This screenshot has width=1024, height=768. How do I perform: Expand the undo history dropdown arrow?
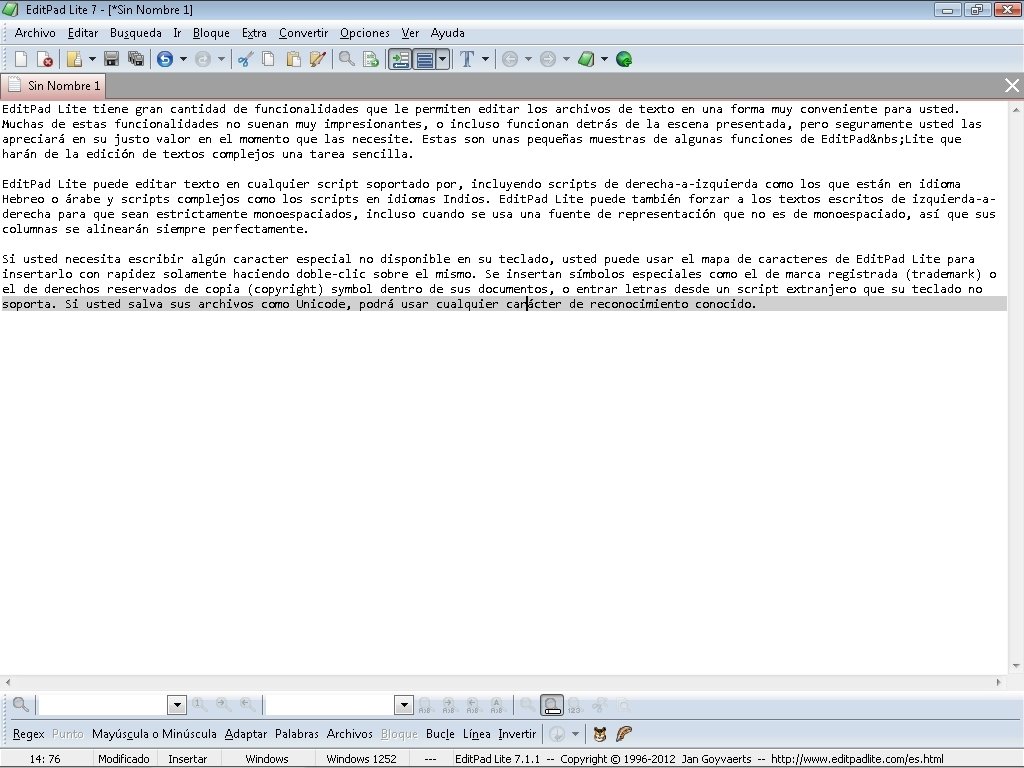point(183,59)
